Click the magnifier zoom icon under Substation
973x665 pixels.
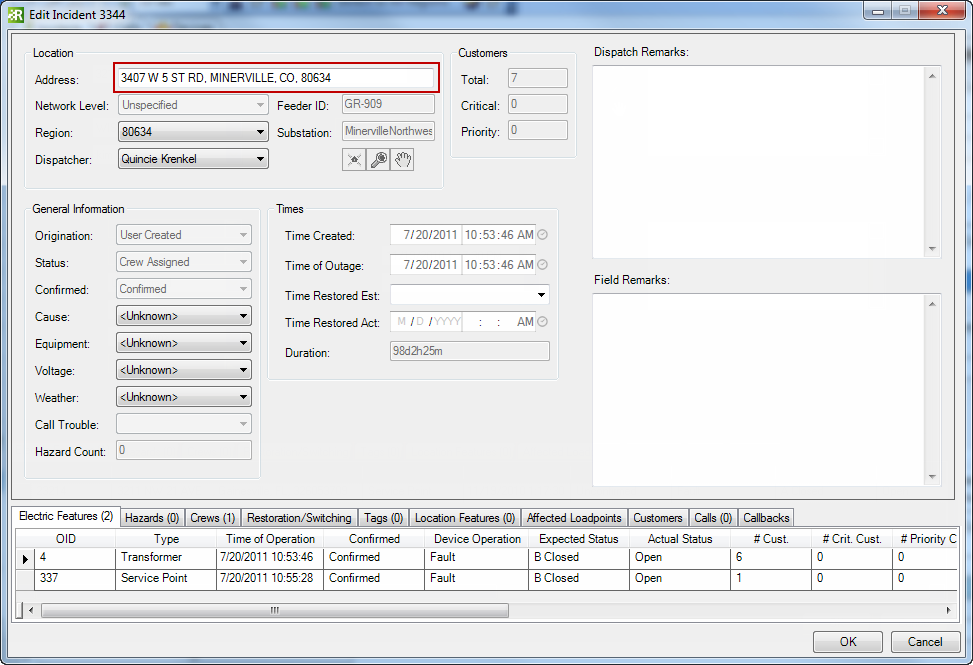click(379, 160)
